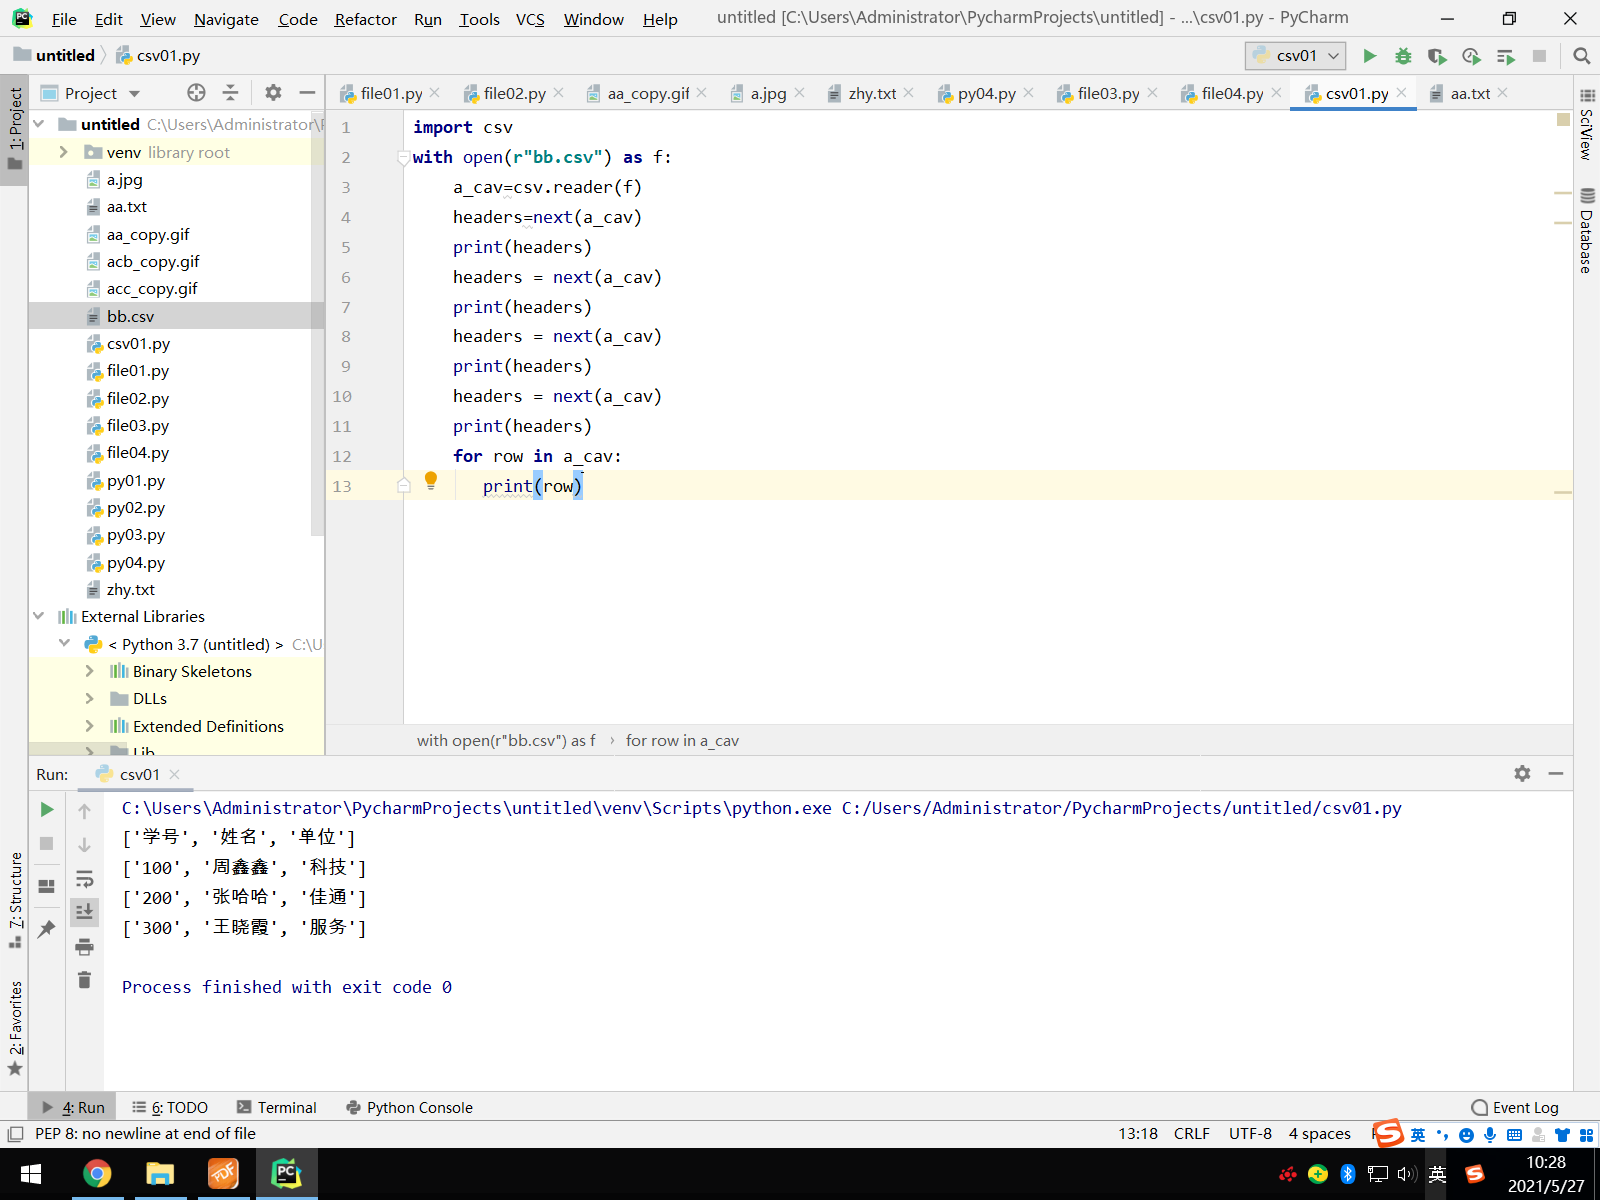The width and height of the screenshot is (1600, 1200).
Task: Toggle the 1: Project side tab
Action: (15, 128)
